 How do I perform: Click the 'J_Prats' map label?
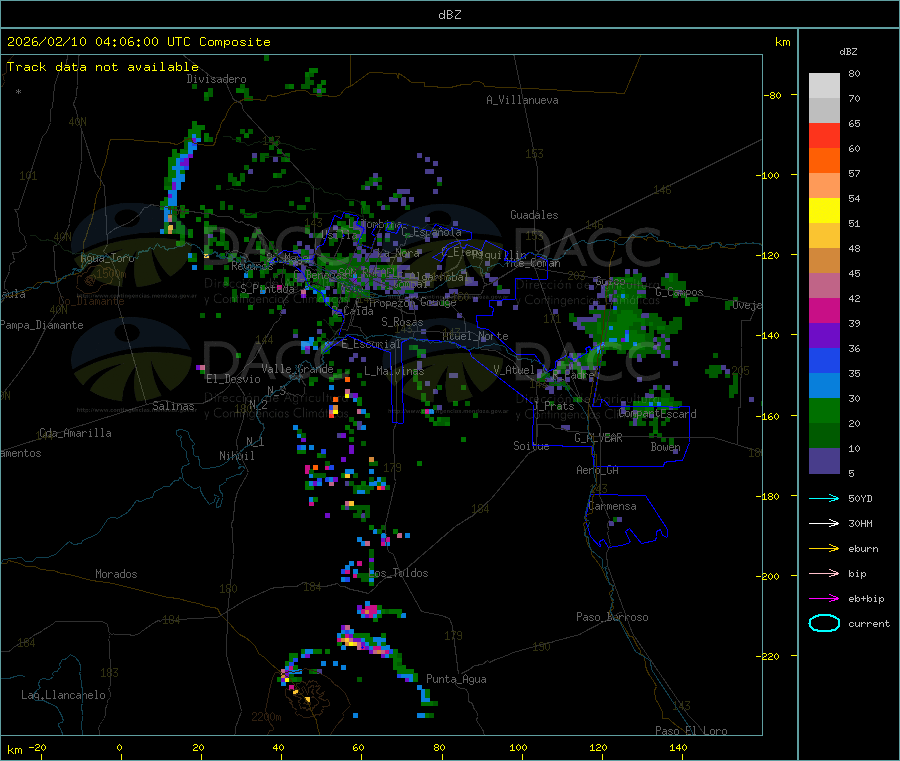[x=554, y=406]
